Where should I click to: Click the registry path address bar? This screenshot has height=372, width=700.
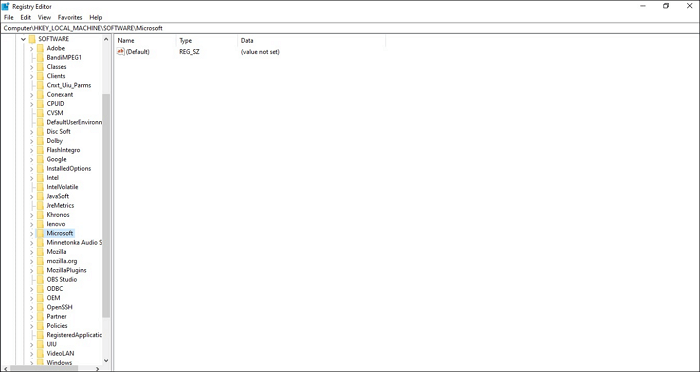350,28
